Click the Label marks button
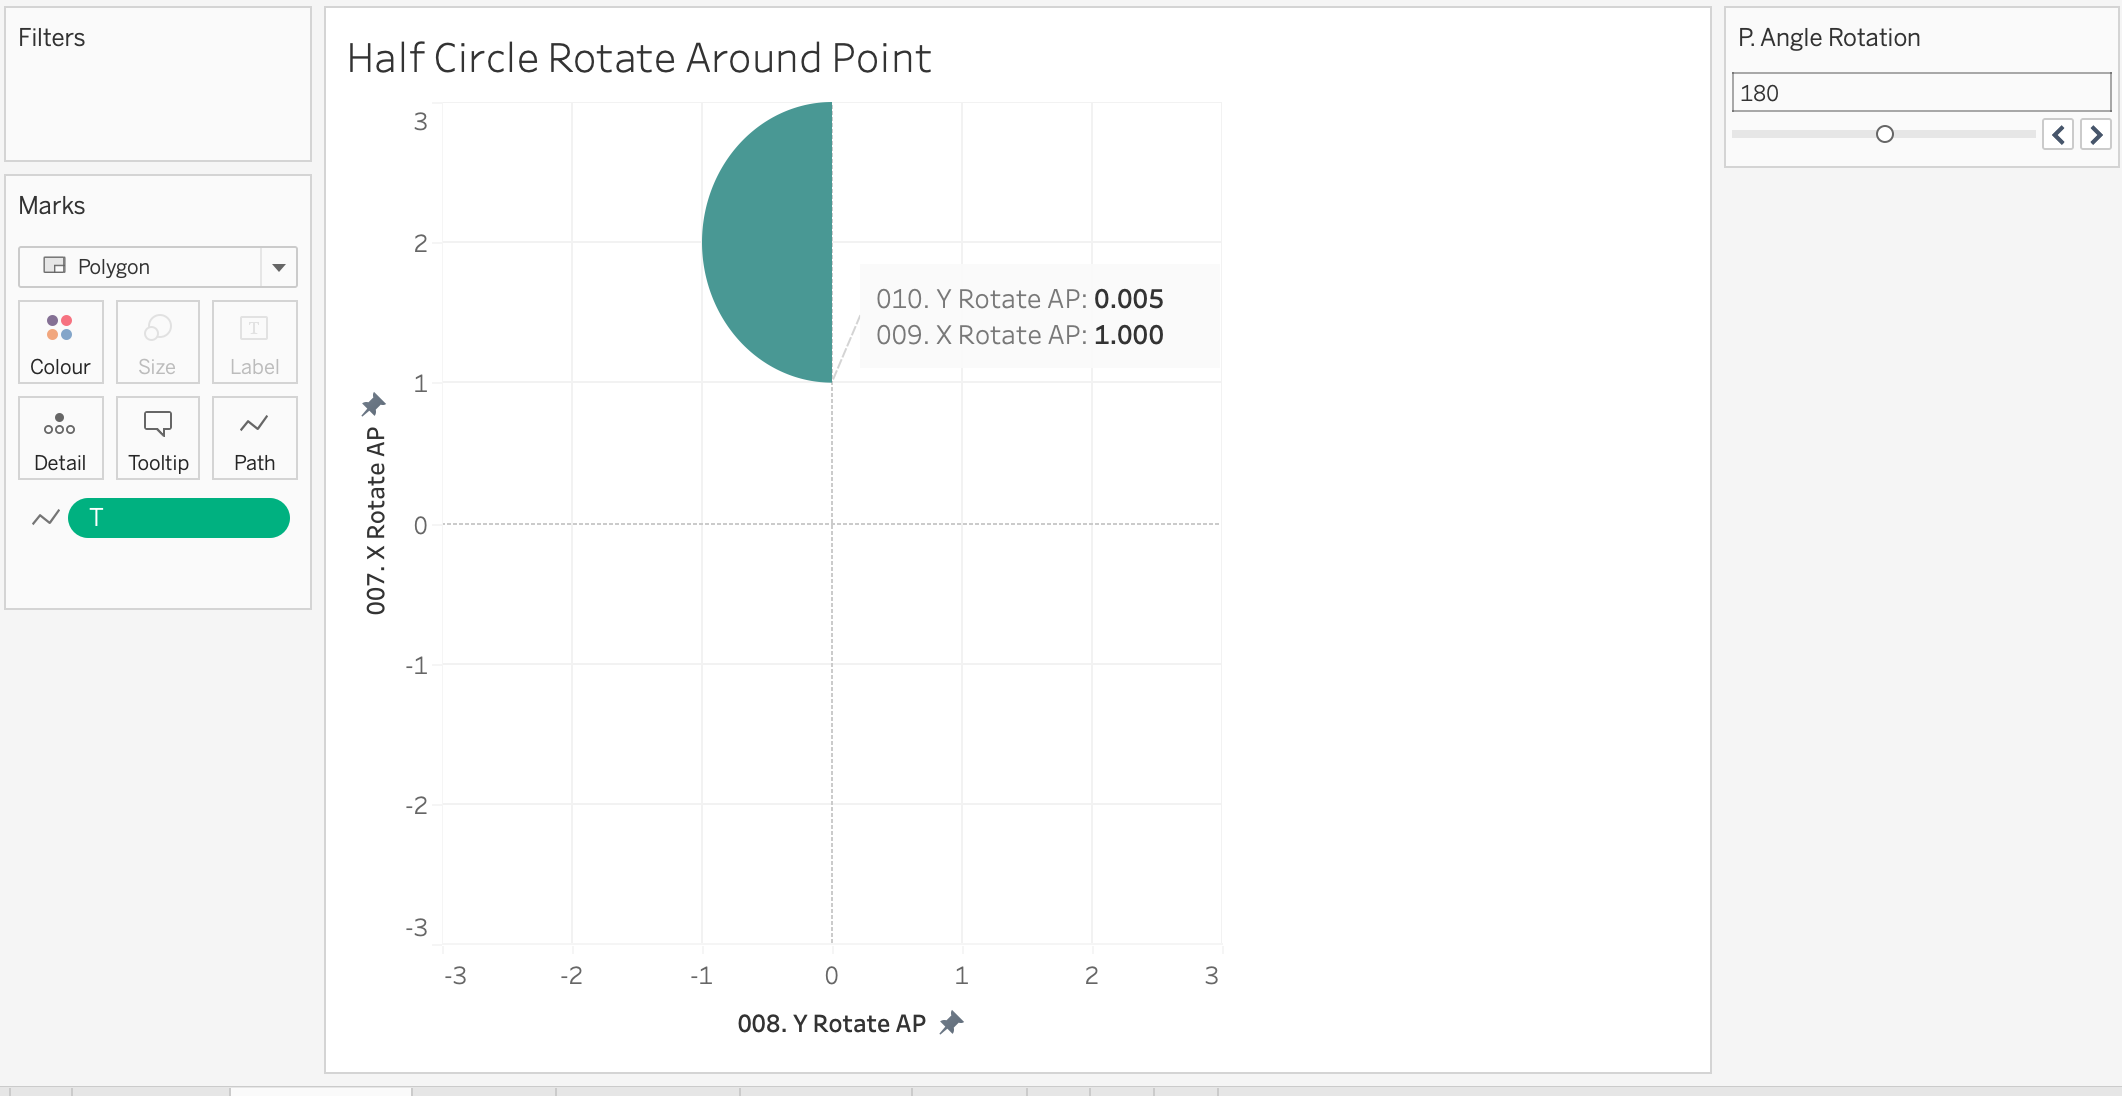This screenshot has width=2122, height=1096. (254, 342)
